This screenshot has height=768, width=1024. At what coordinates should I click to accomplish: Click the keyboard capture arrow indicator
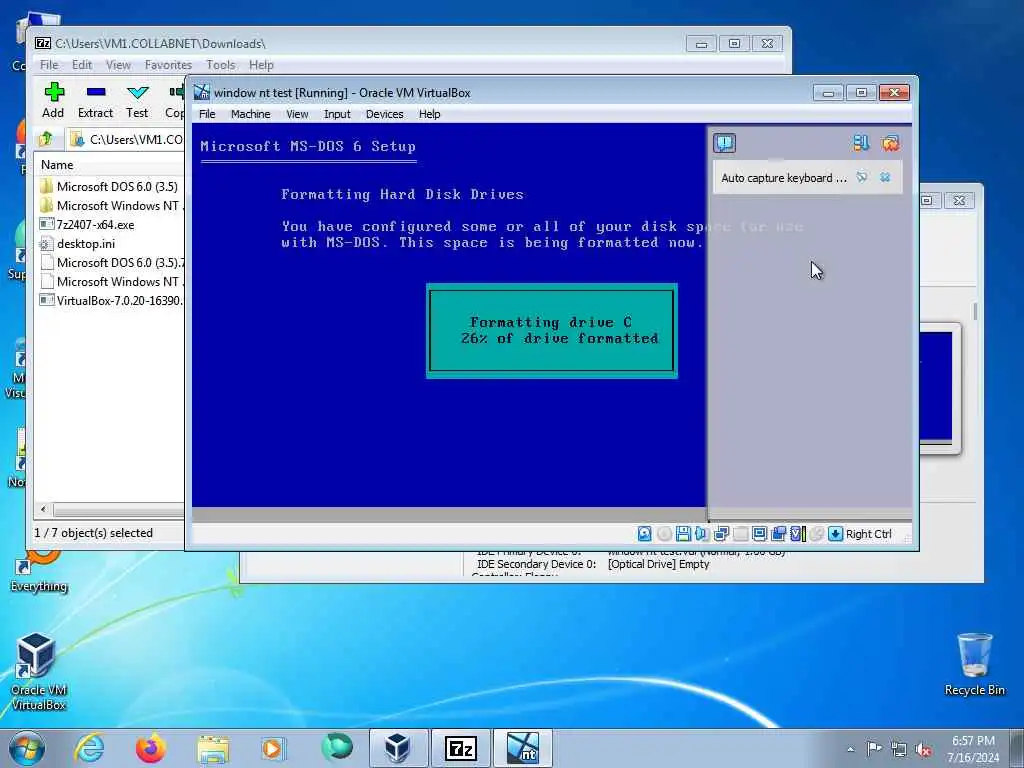point(835,534)
